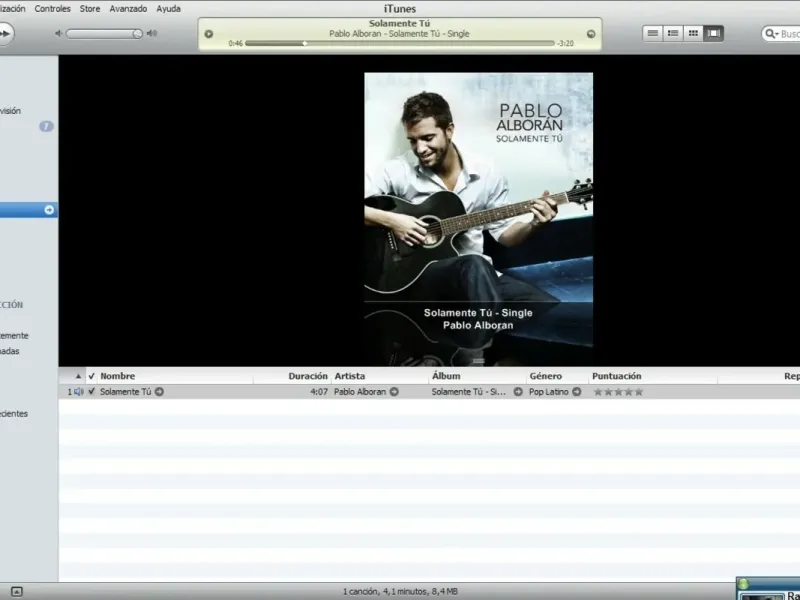
Task: Adjust the volume slider knob
Action: (137, 34)
